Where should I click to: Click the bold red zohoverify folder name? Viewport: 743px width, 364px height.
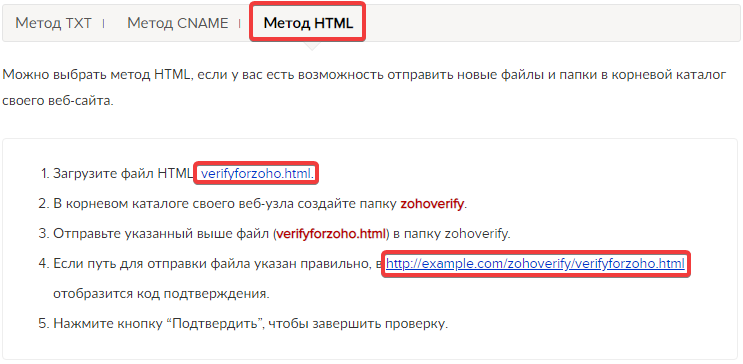(x=432, y=204)
